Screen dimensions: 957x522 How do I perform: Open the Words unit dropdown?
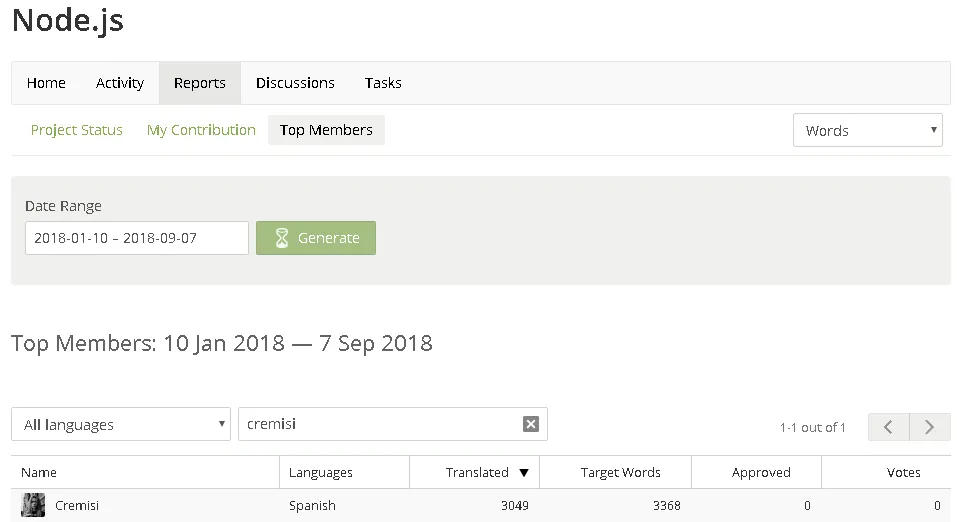867,130
